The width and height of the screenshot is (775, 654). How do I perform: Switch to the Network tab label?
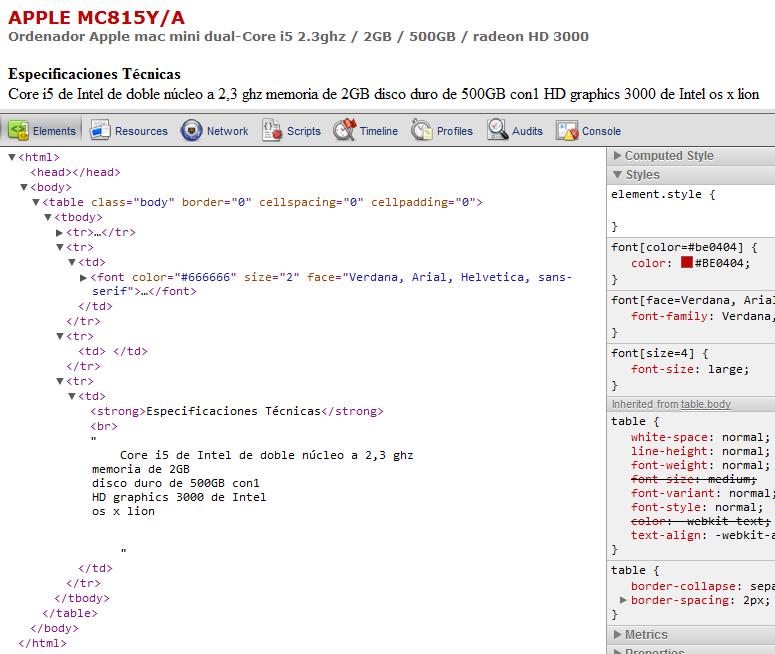point(227,131)
